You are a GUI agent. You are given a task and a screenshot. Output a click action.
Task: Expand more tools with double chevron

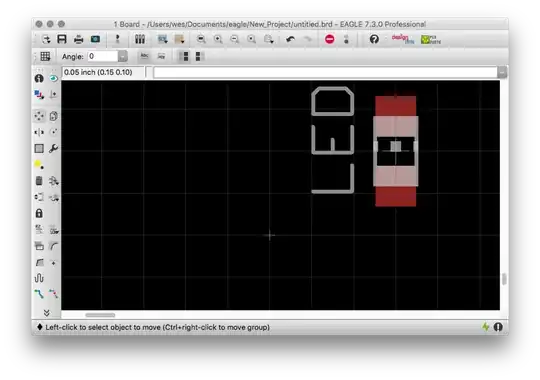[46, 313]
